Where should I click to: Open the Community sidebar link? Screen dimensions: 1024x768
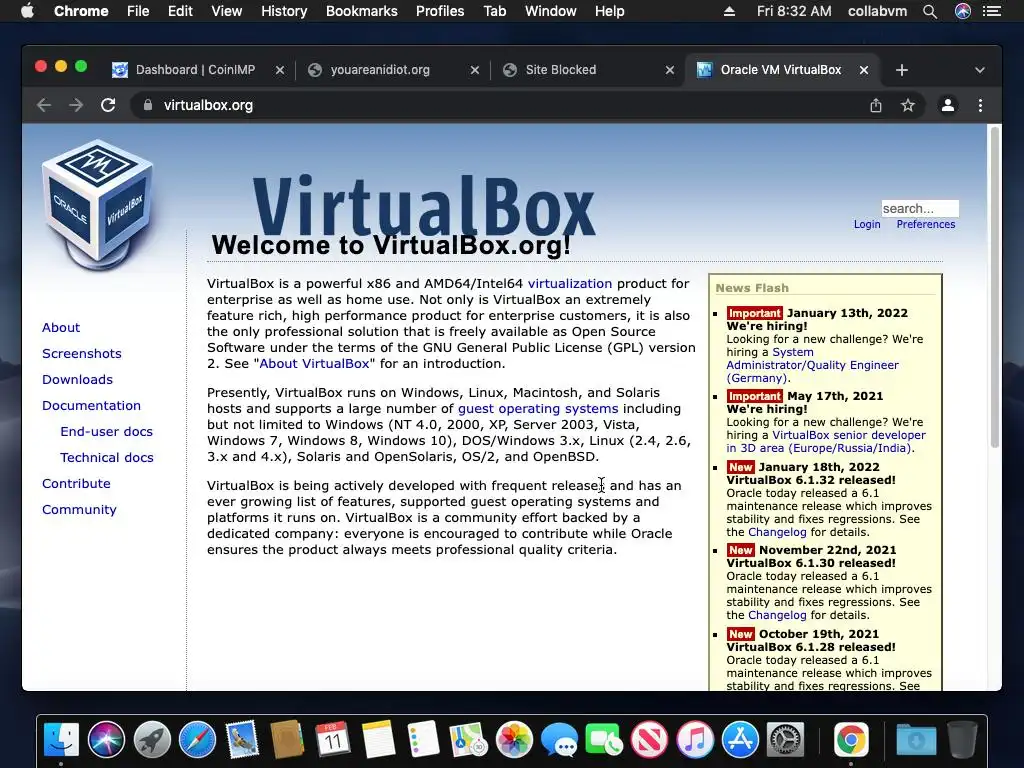point(79,509)
